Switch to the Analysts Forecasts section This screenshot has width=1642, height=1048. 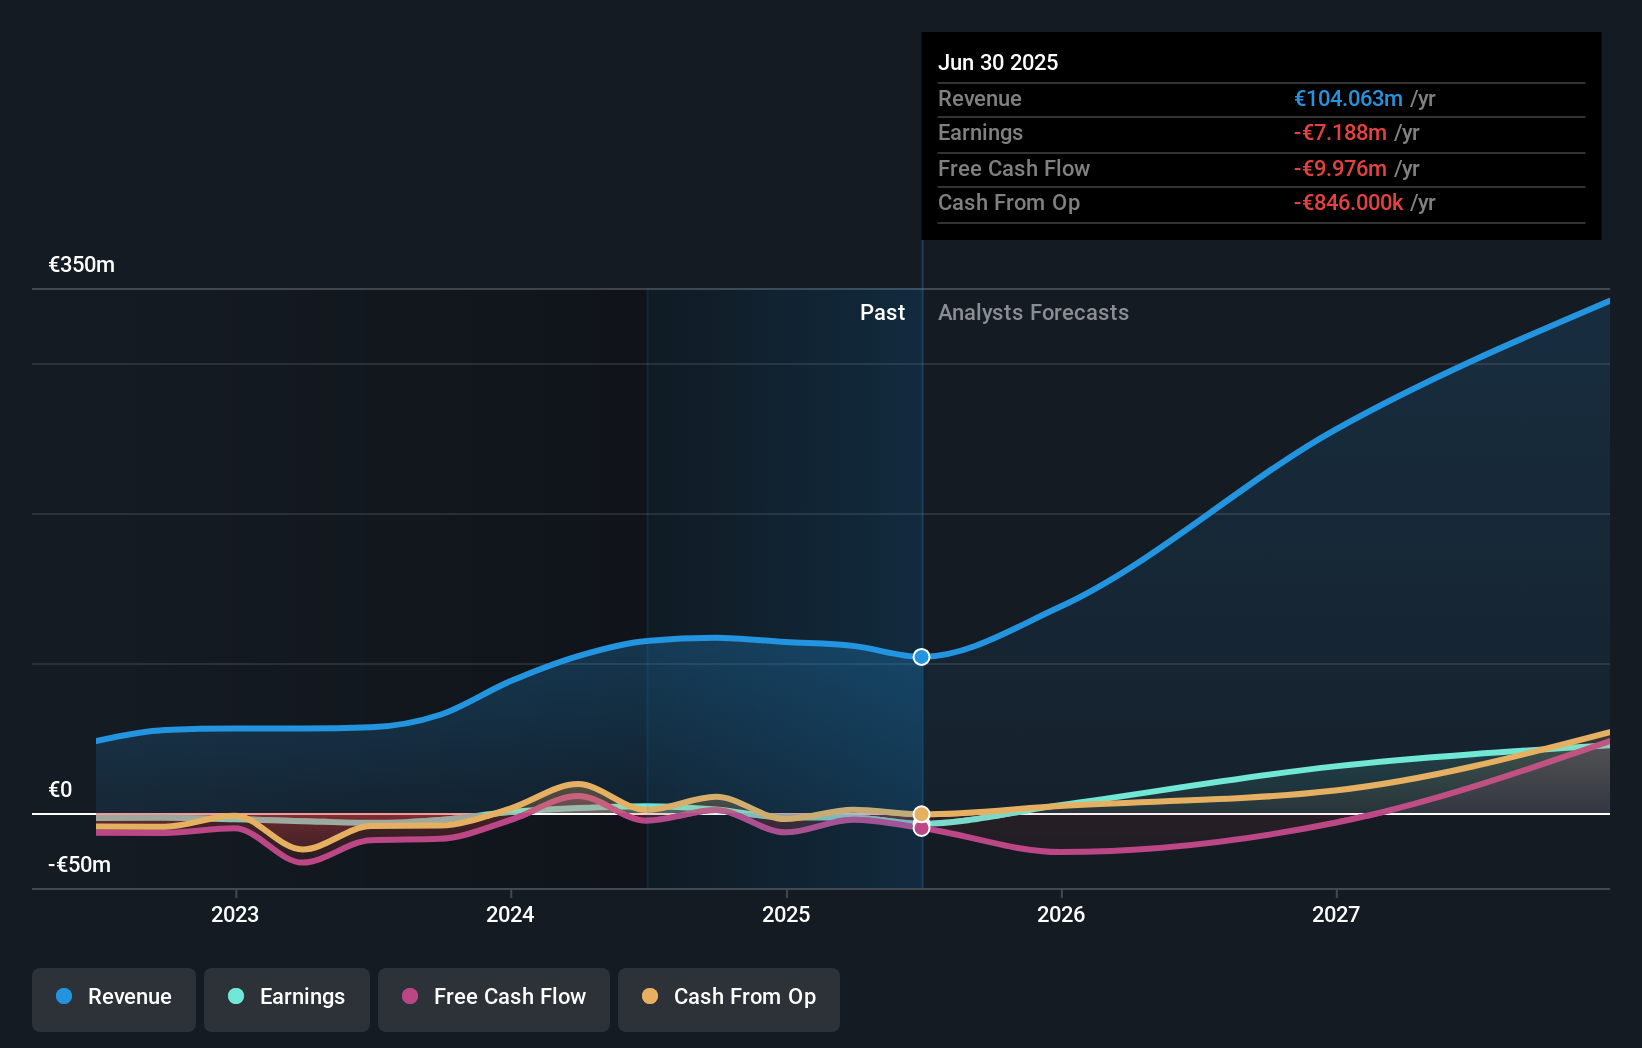pyautogui.click(x=1033, y=312)
